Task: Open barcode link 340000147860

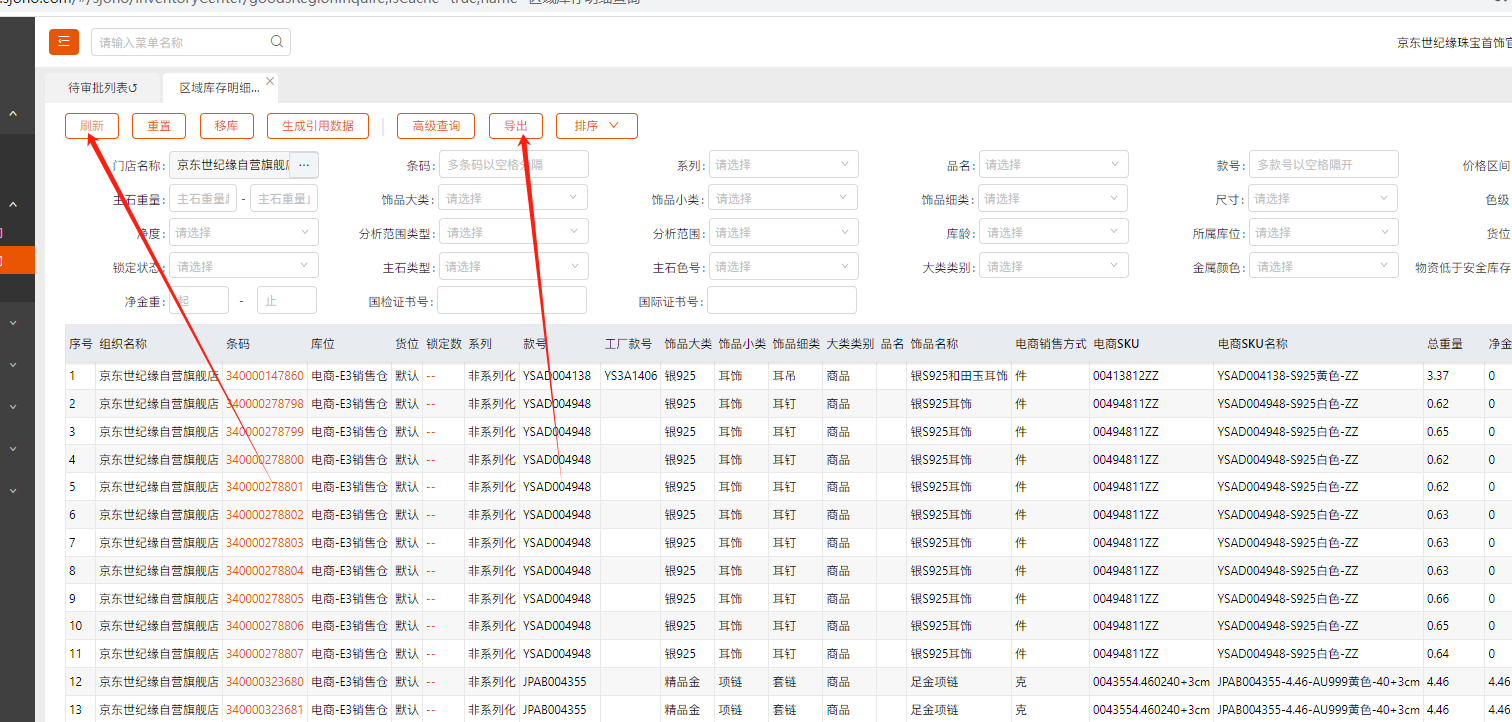Action: [264, 376]
